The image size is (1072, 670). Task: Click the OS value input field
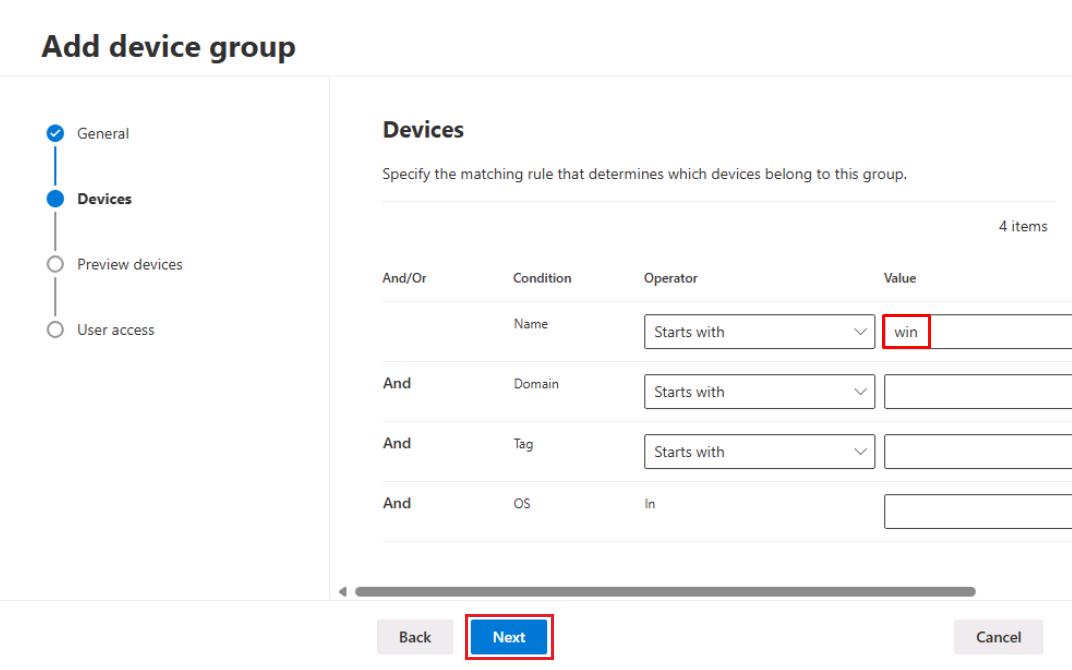(977, 512)
